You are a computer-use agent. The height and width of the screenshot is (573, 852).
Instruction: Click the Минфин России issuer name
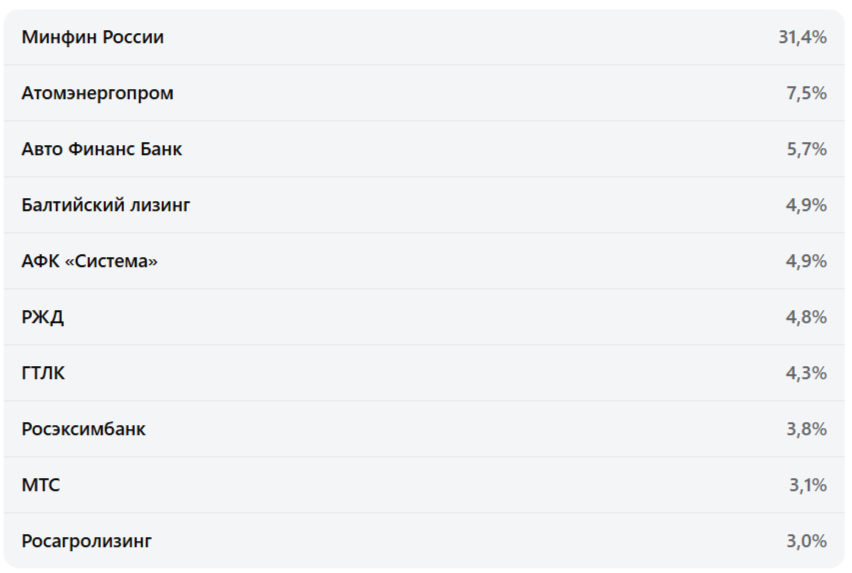click(92, 37)
